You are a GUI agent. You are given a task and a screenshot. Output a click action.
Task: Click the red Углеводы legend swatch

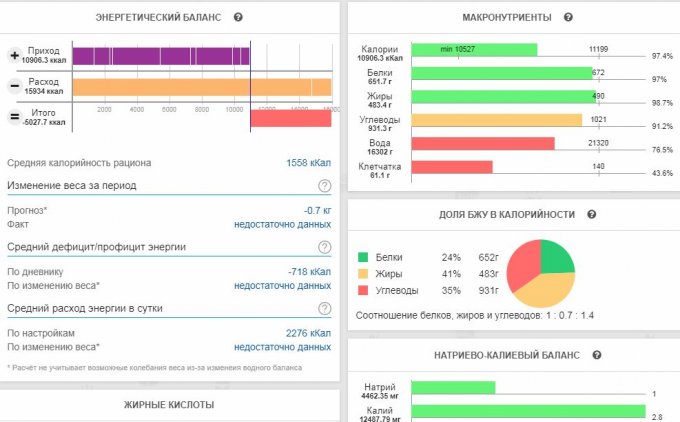364,290
